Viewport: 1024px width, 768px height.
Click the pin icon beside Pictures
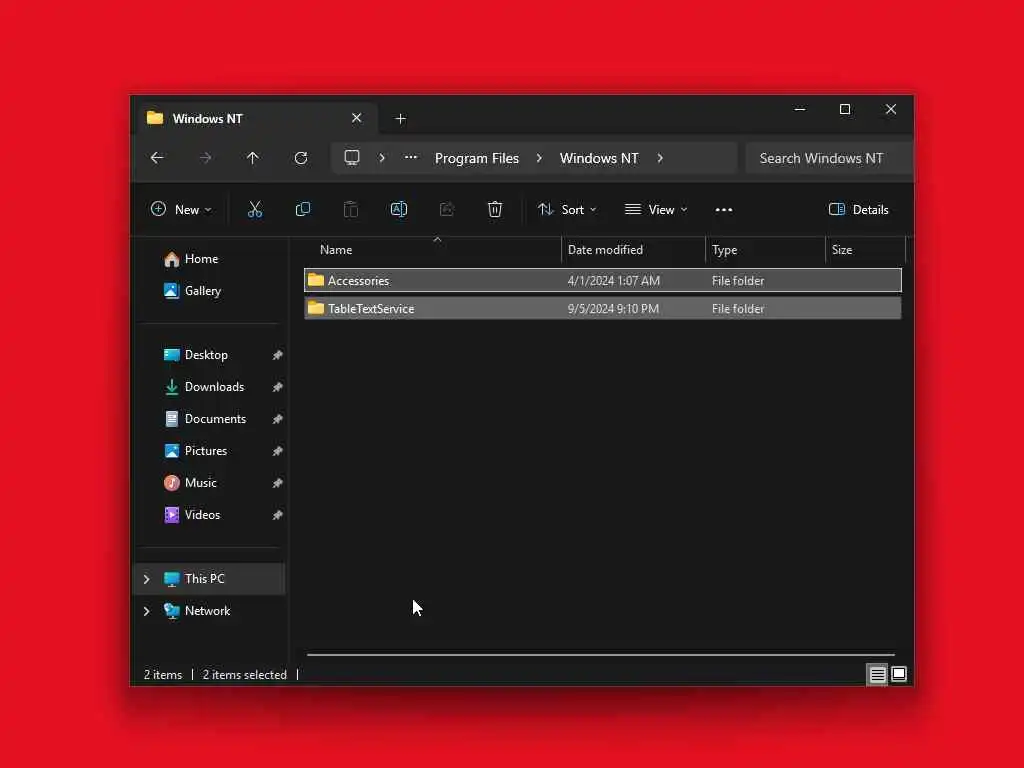278,451
